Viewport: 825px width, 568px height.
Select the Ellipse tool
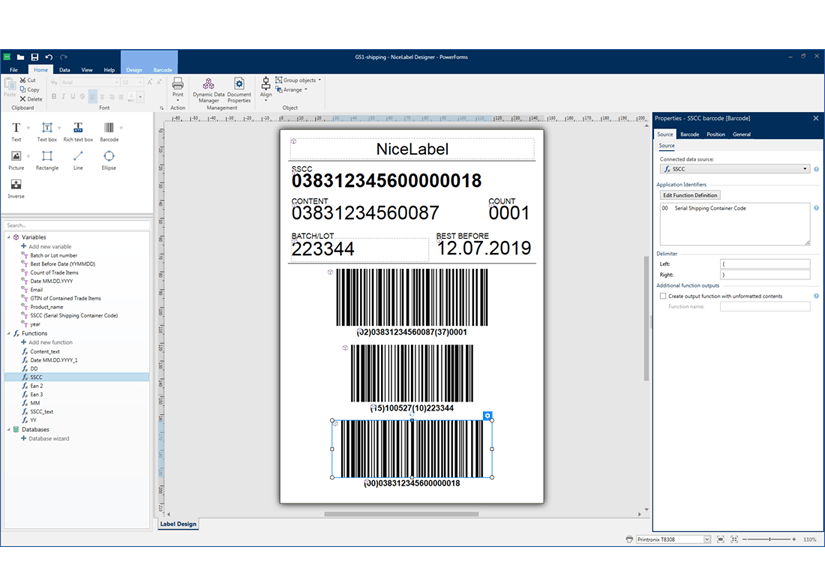109,160
